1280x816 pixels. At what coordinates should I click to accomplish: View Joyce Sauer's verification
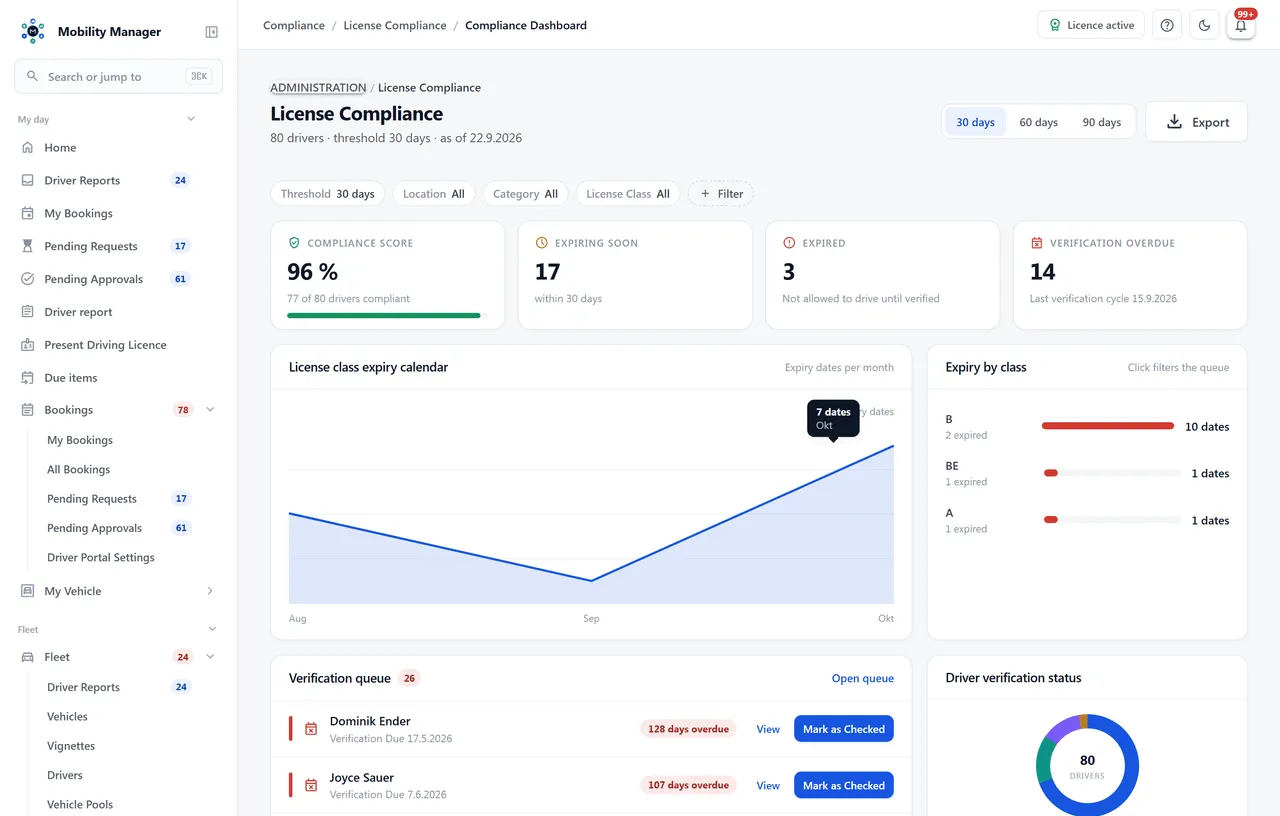tap(768, 786)
